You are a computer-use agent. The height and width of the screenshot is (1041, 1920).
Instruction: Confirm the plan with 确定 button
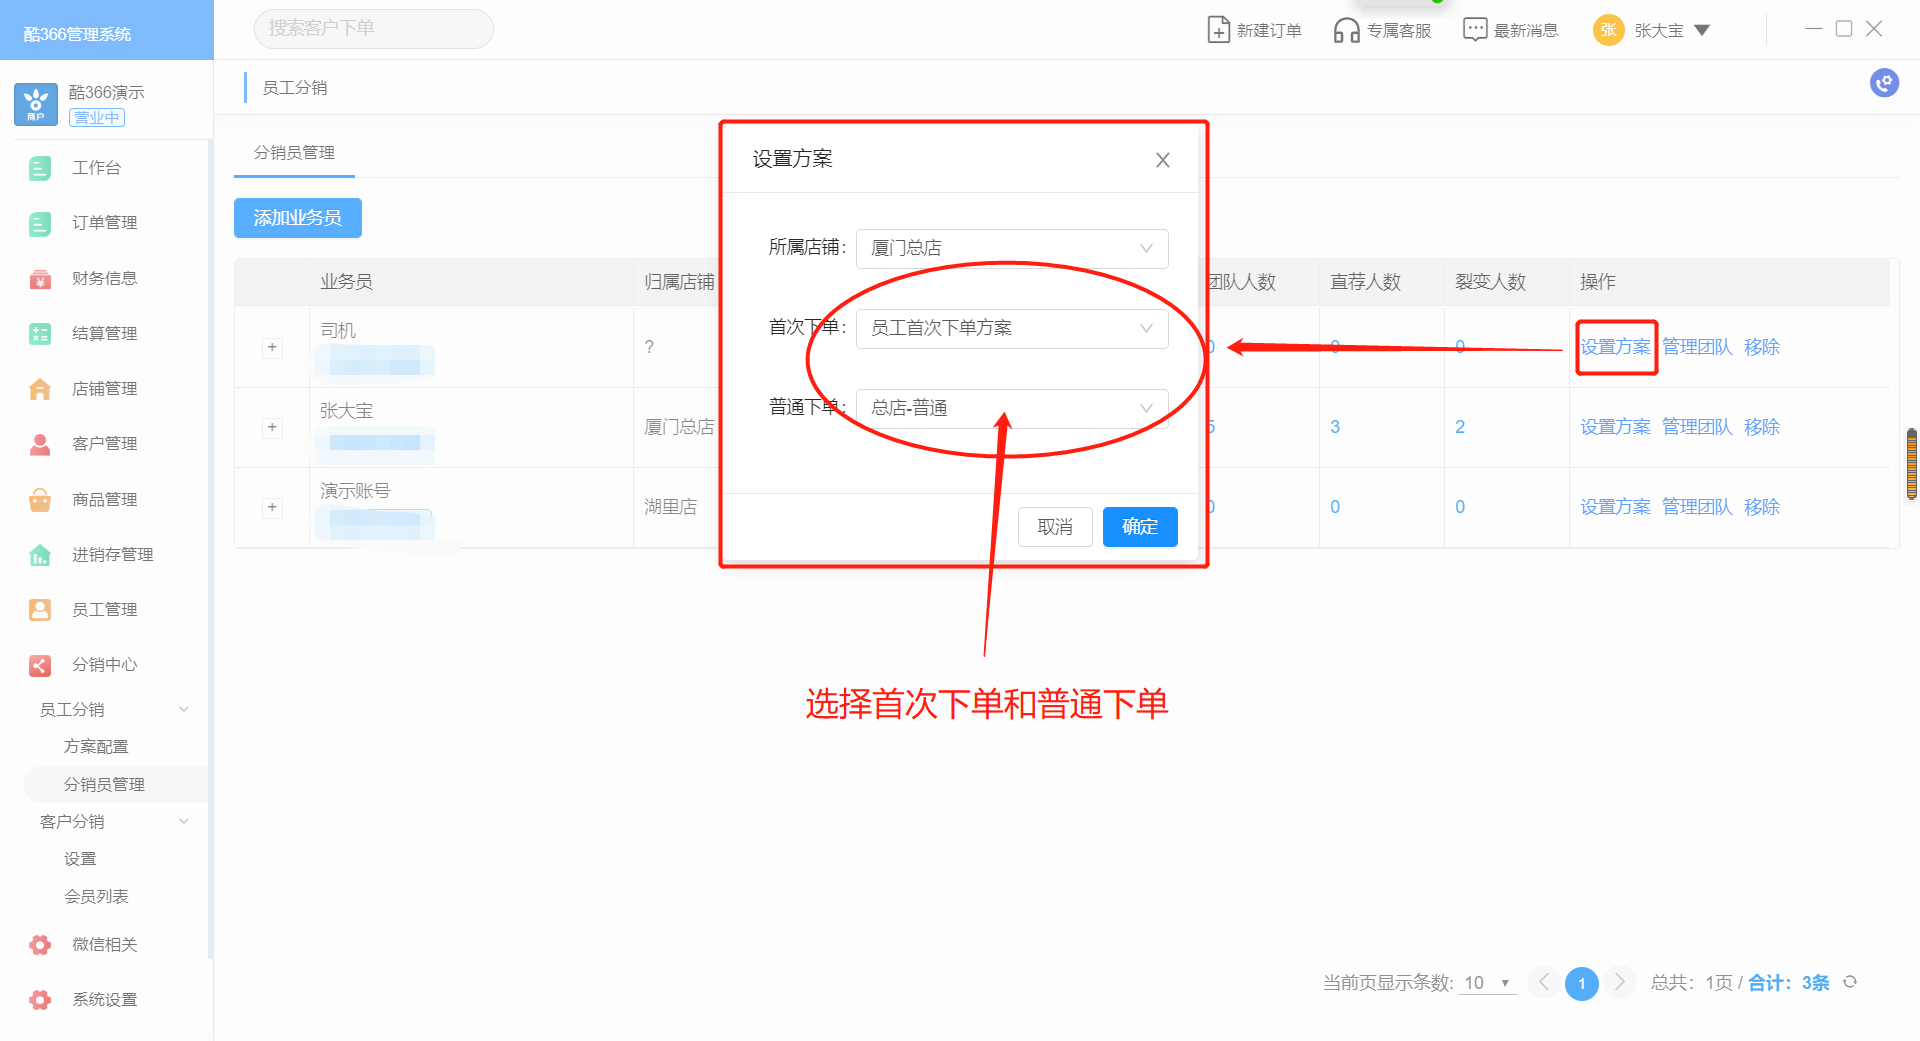click(x=1139, y=527)
